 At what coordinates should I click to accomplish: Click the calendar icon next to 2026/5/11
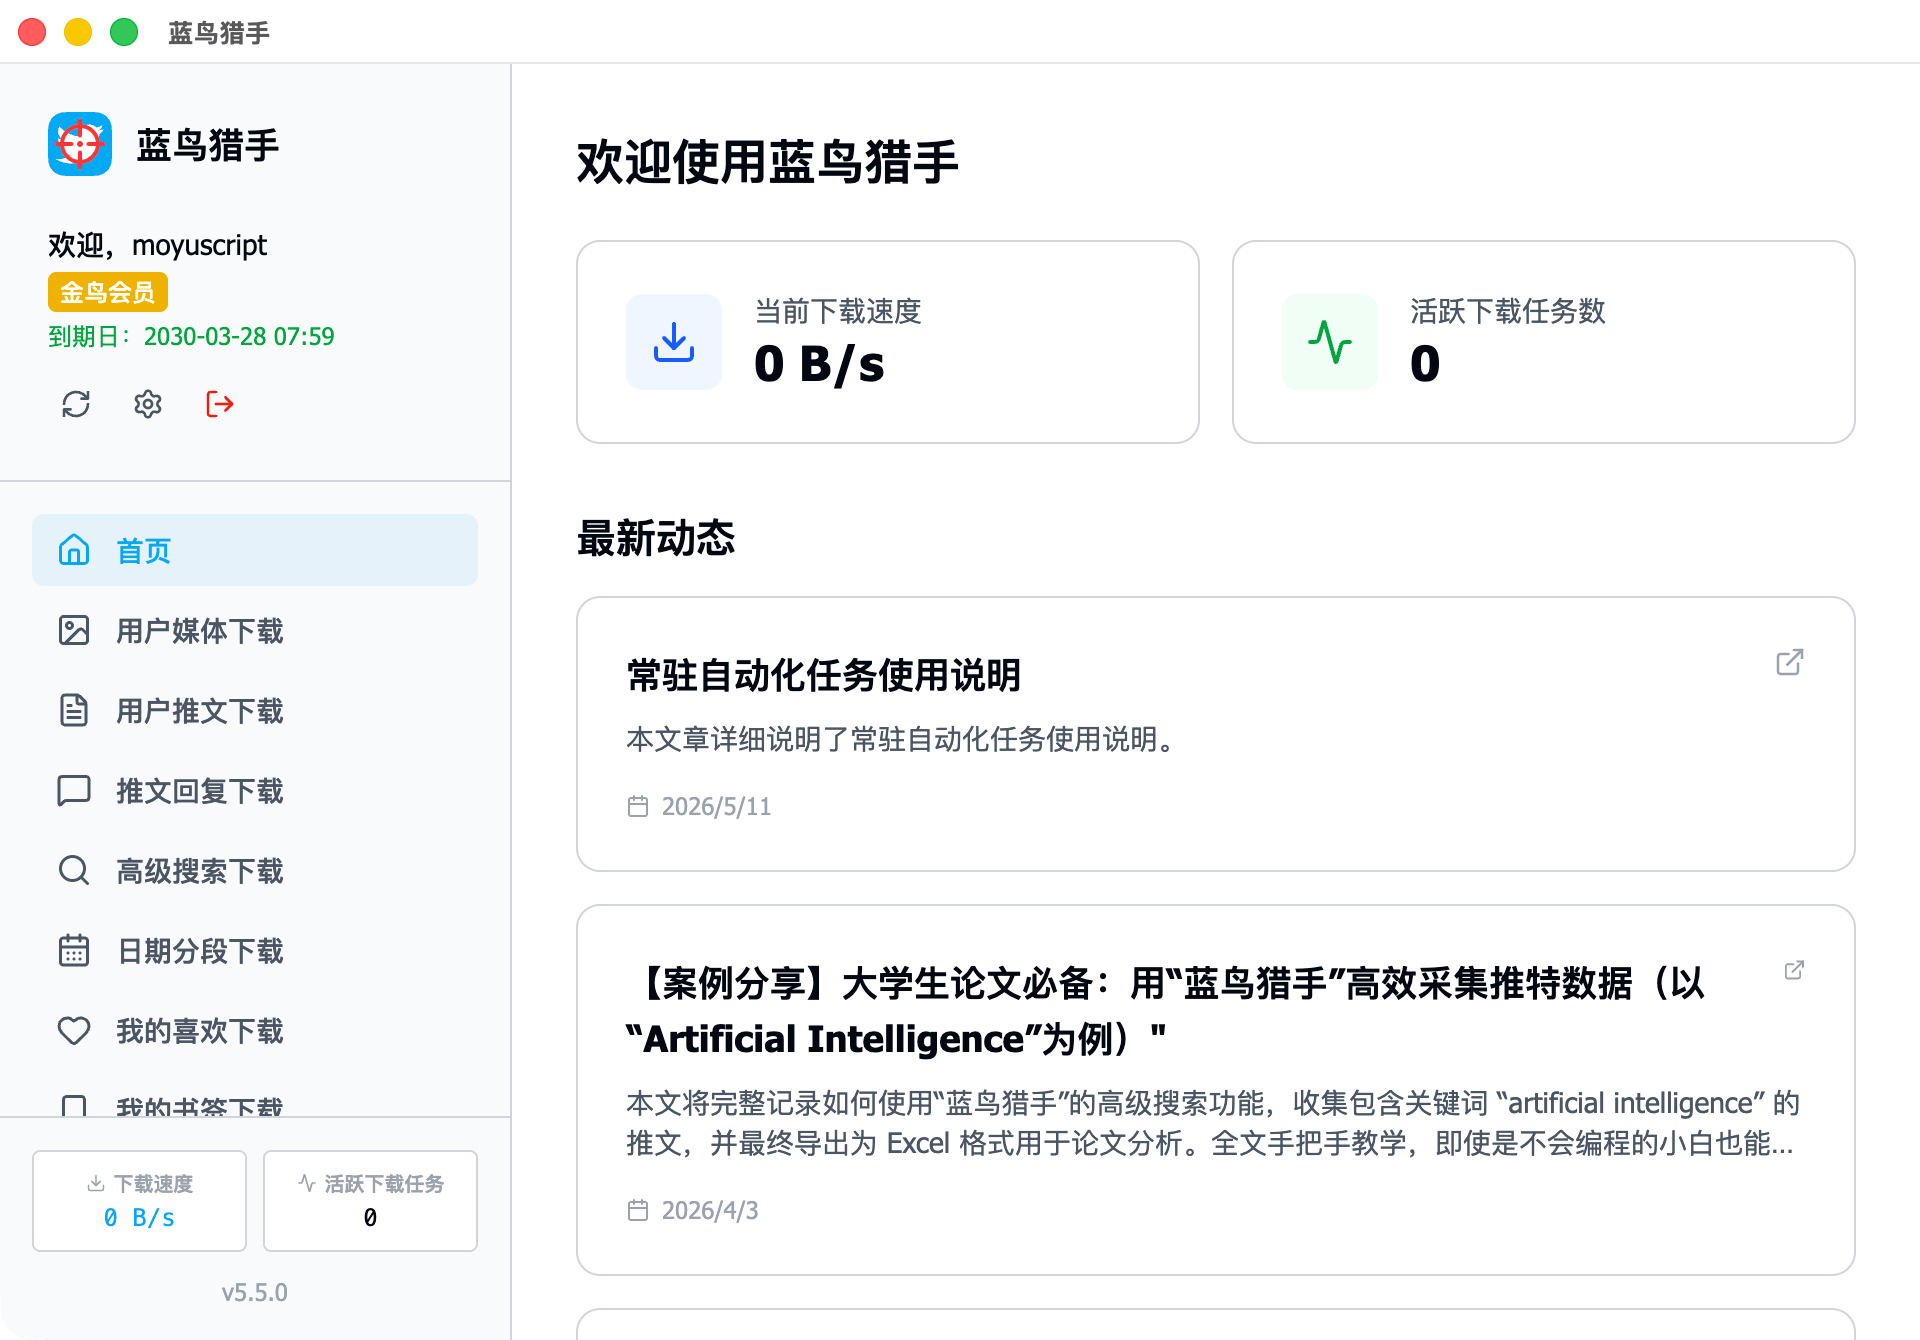[638, 806]
